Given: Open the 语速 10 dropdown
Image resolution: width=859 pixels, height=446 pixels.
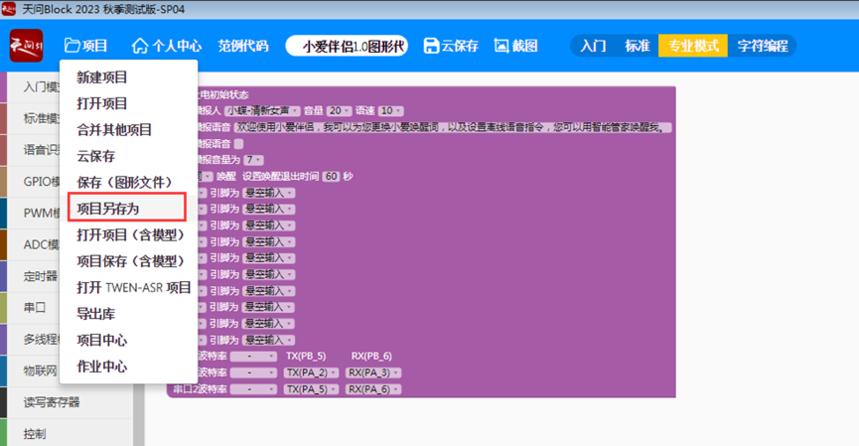Looking at the screenshot, I should click(x=391, y=111).
